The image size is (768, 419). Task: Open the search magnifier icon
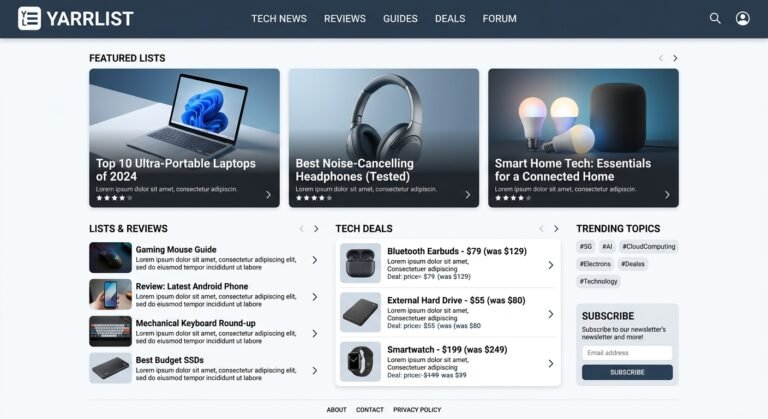tap(715, 19)
